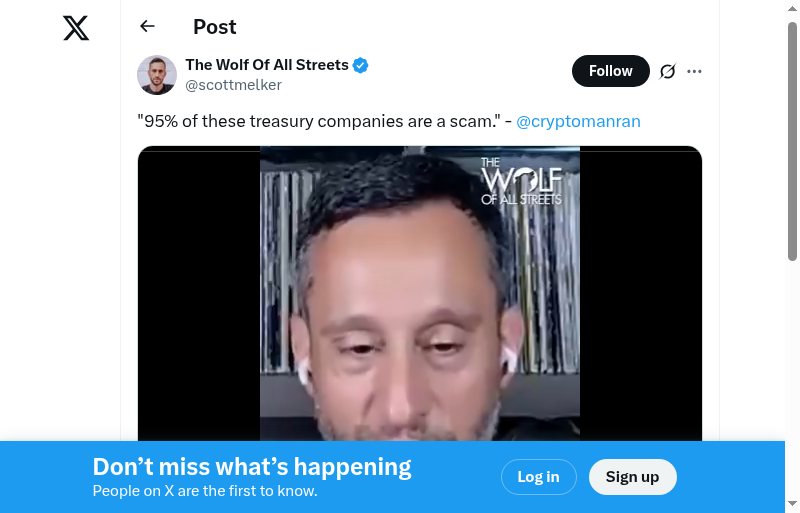This screenshot has height=513, width=800.
Task: Click the scrollbar up arrow
Action: pyautogui.click(x=792, y=7)
